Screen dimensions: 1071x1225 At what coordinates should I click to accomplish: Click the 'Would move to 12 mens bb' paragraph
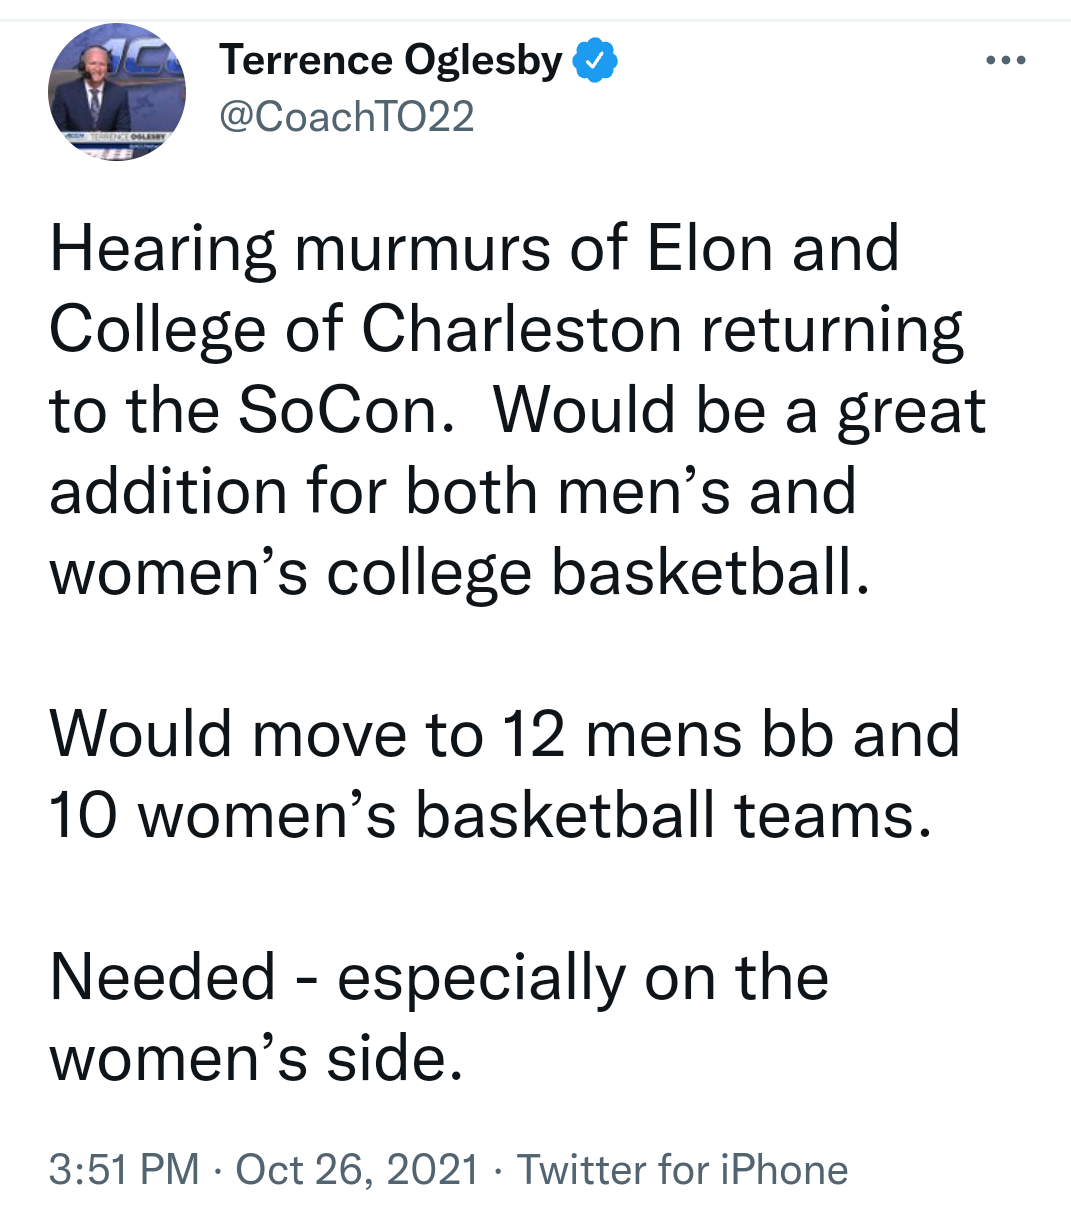(x=504, y=774)
